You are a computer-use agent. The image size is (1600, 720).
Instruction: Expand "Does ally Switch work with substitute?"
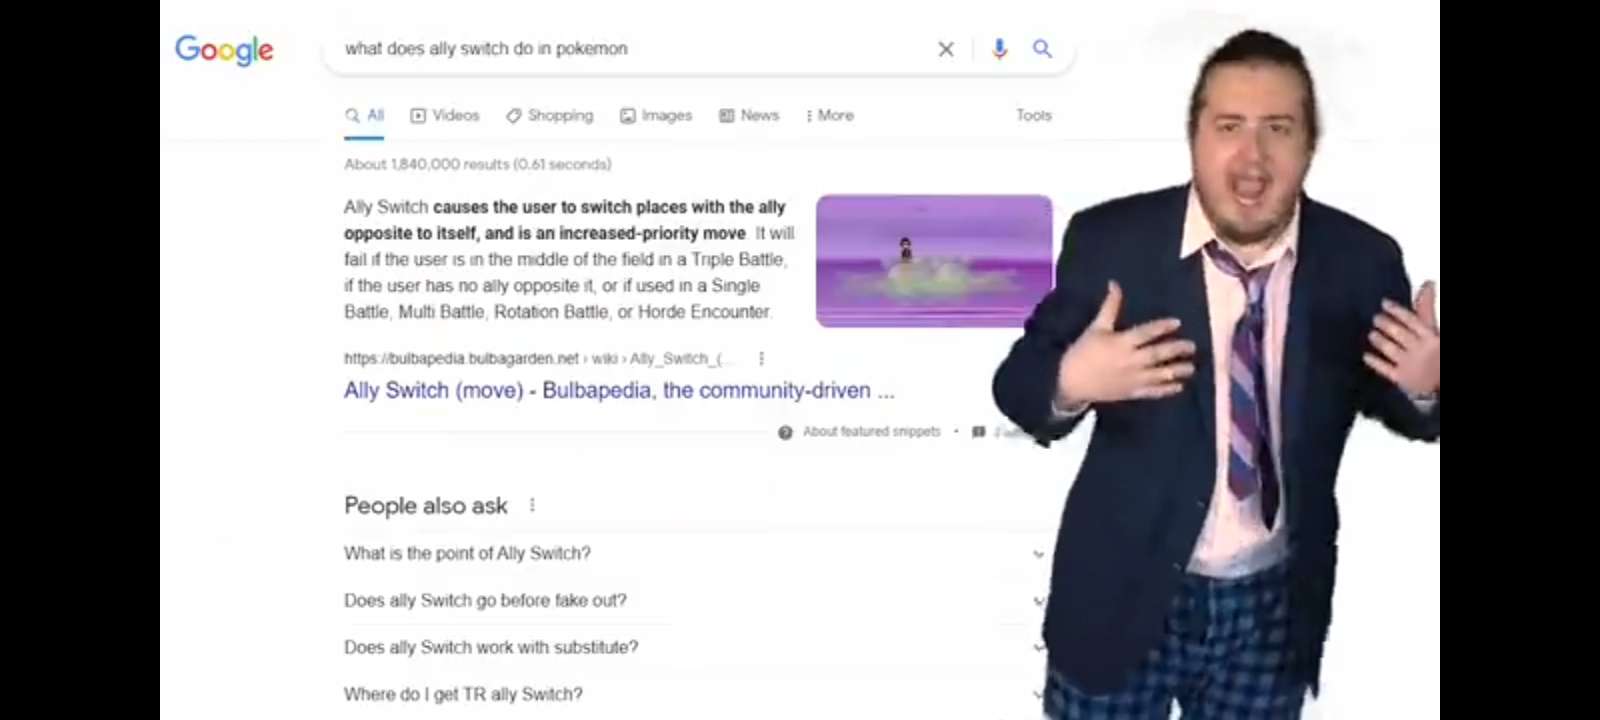click(x=693, y=647)
